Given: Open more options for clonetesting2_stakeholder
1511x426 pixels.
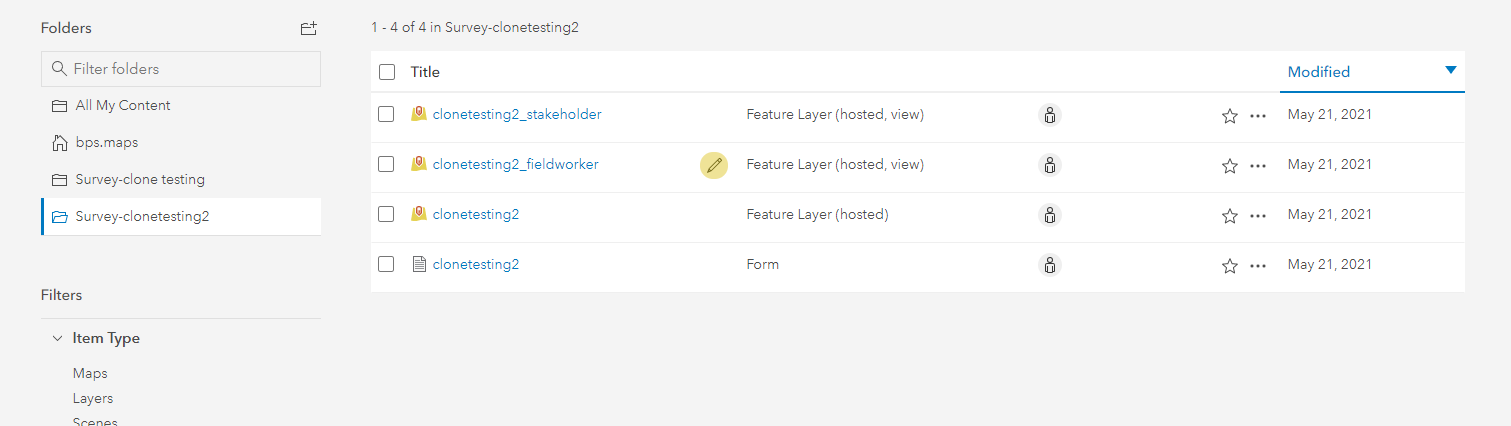Looking at the screenshot, I should pos(1258,116).
